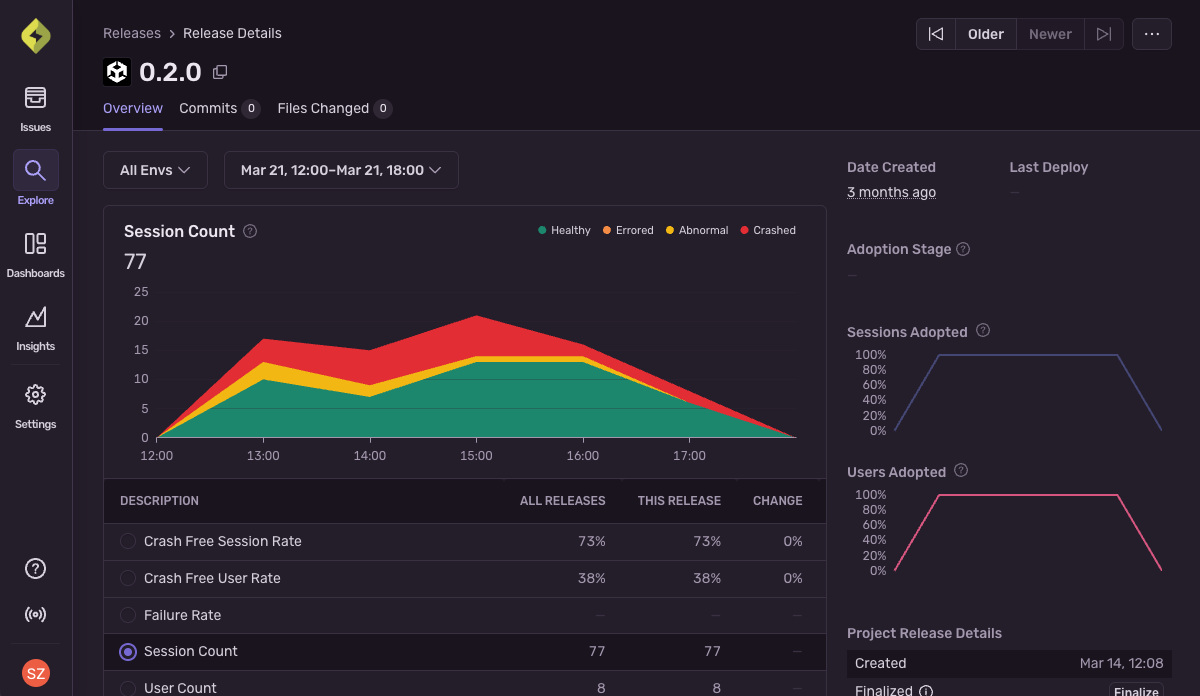1200x696 pixels.
Task: Open Settings from the sidebar
Action: click(35, 405)
